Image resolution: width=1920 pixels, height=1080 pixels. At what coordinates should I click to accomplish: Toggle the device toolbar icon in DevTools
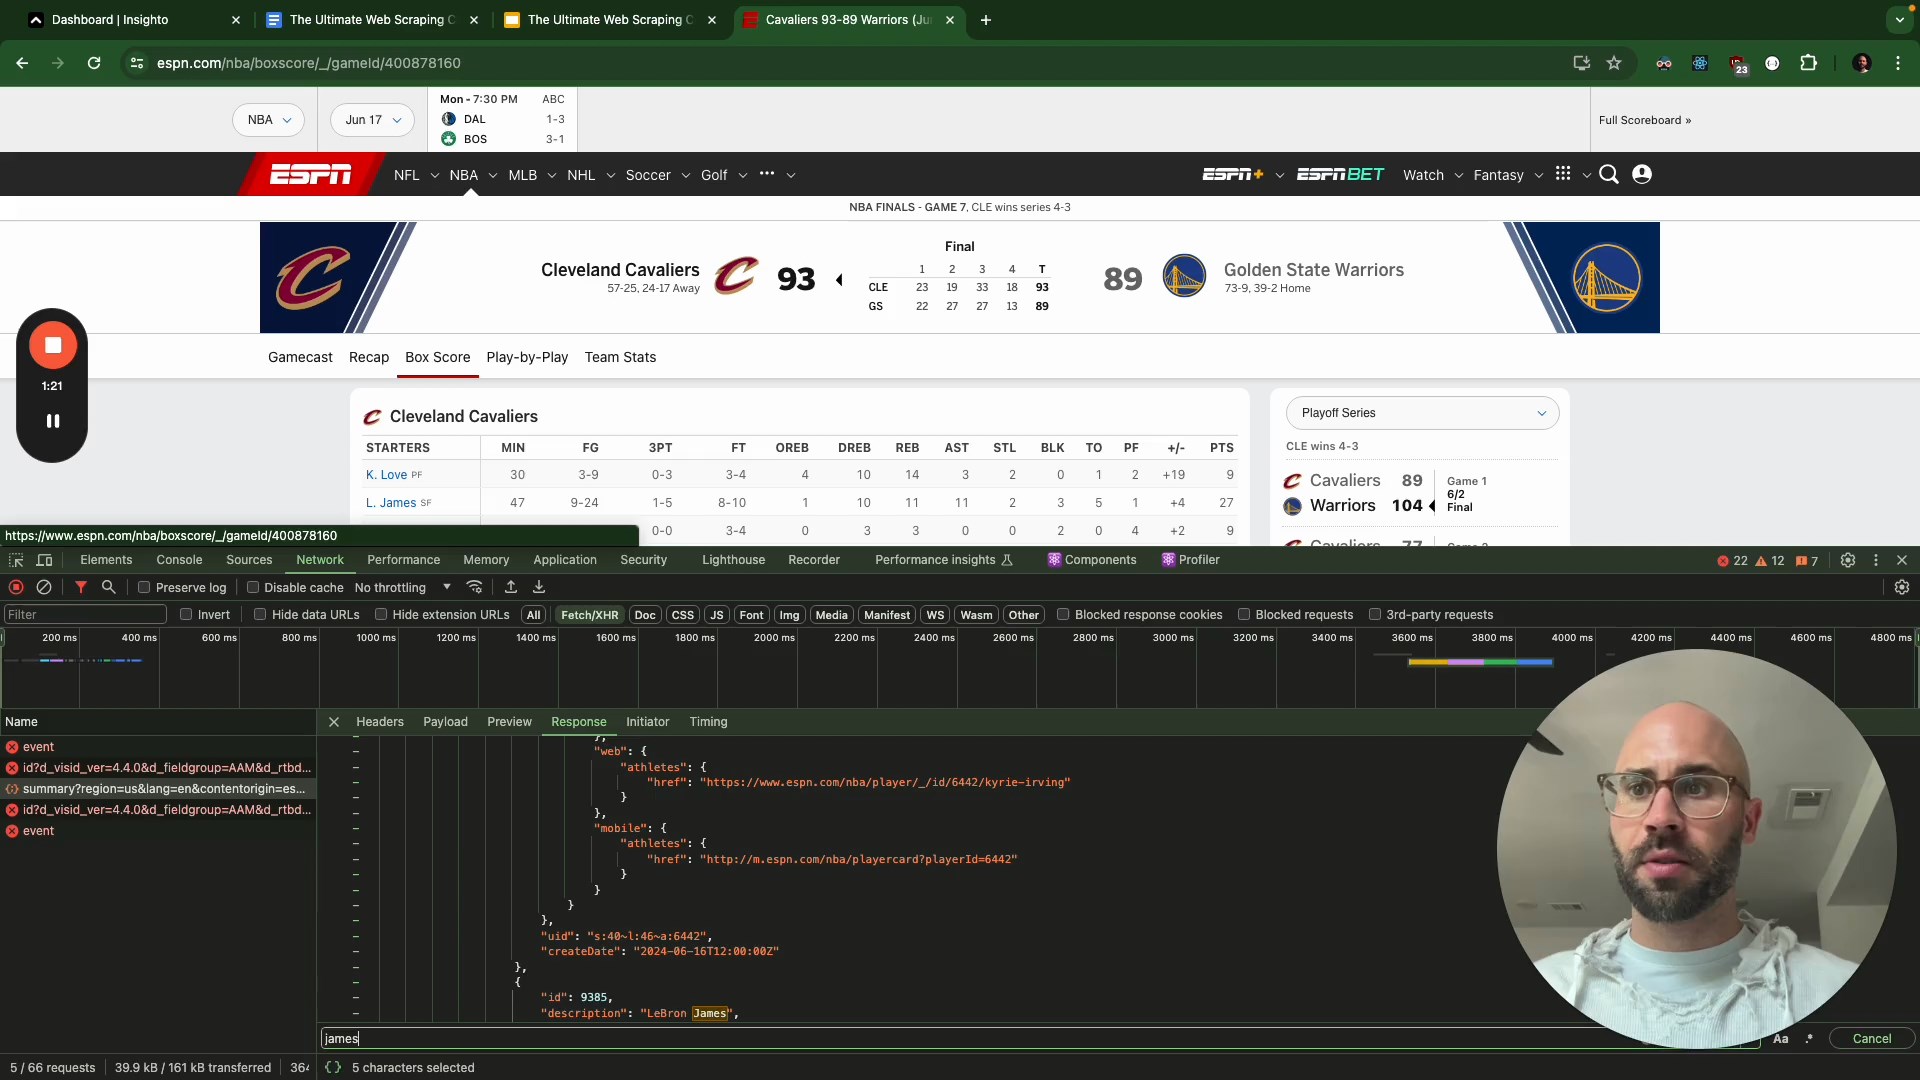point(44,560)
